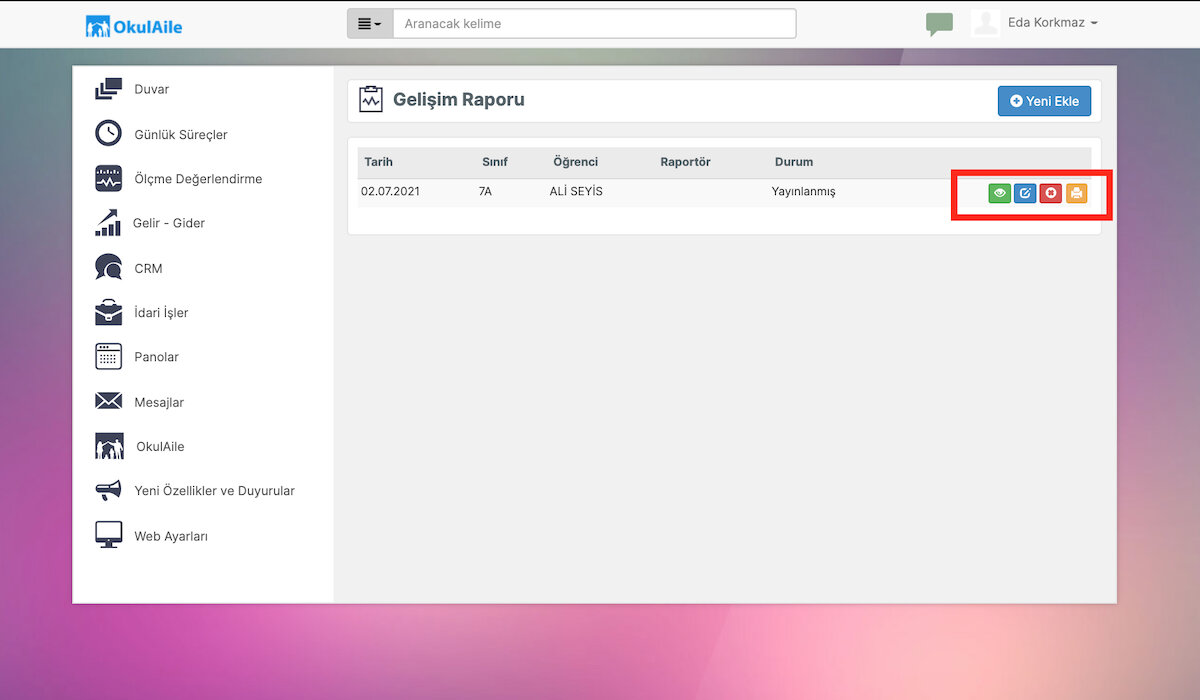Select the Ölçme Değerlendirme icon

108,179
